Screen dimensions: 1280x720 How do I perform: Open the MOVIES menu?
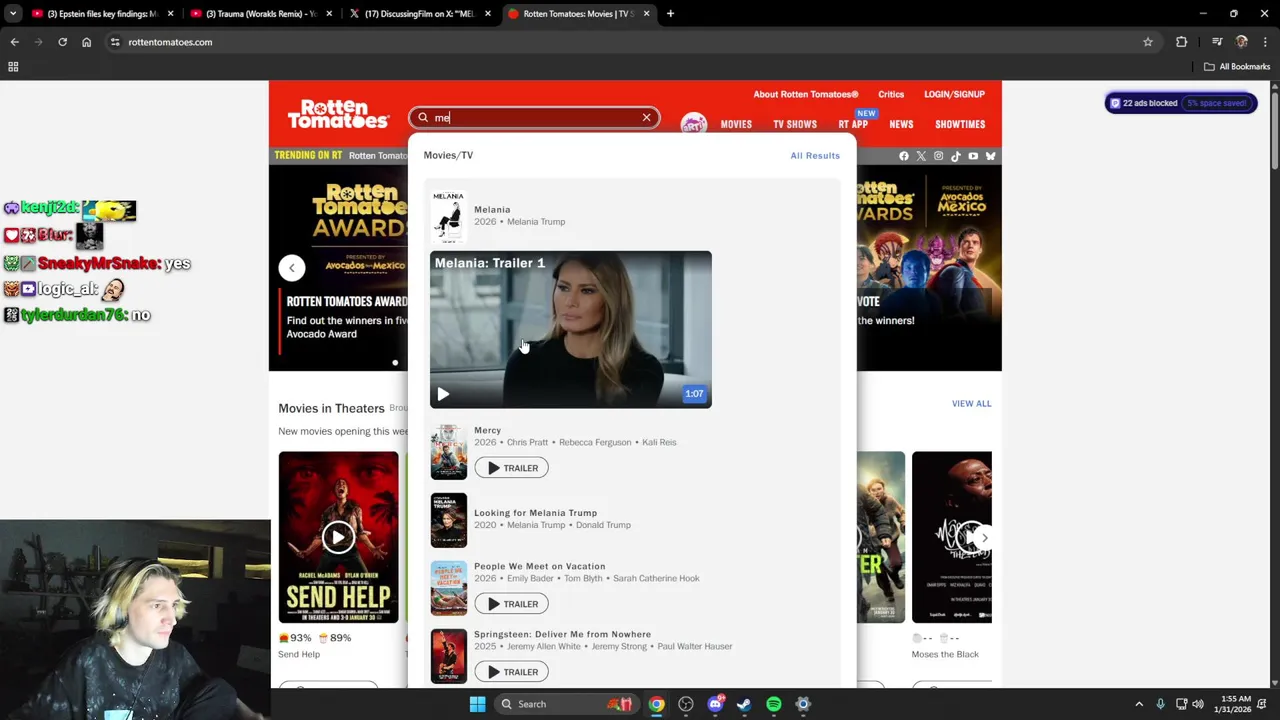tap(736, 125)
